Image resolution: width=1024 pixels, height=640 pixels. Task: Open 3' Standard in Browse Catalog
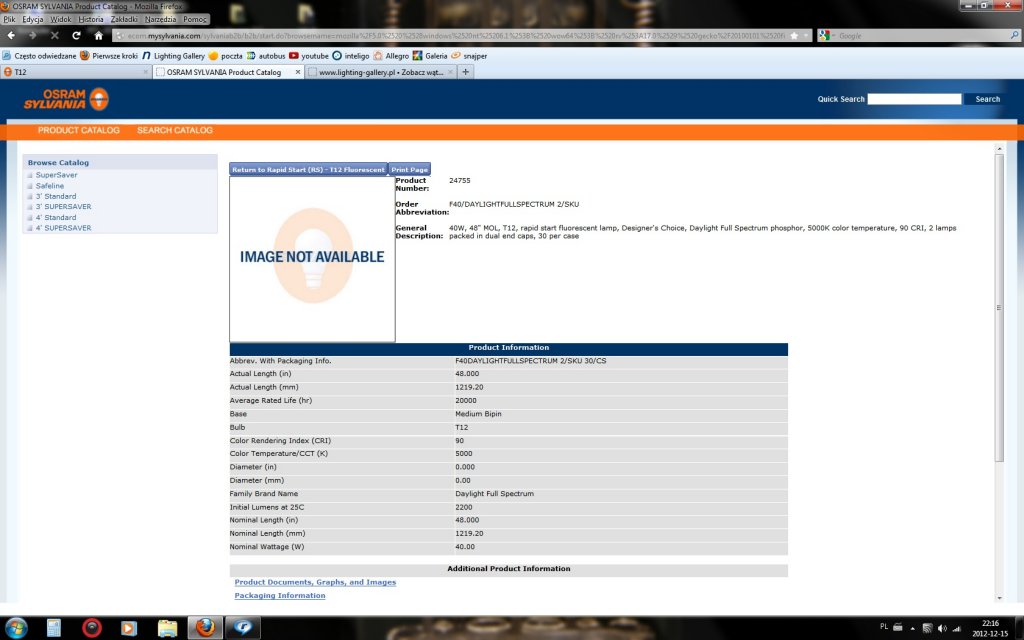click(56, 197)
